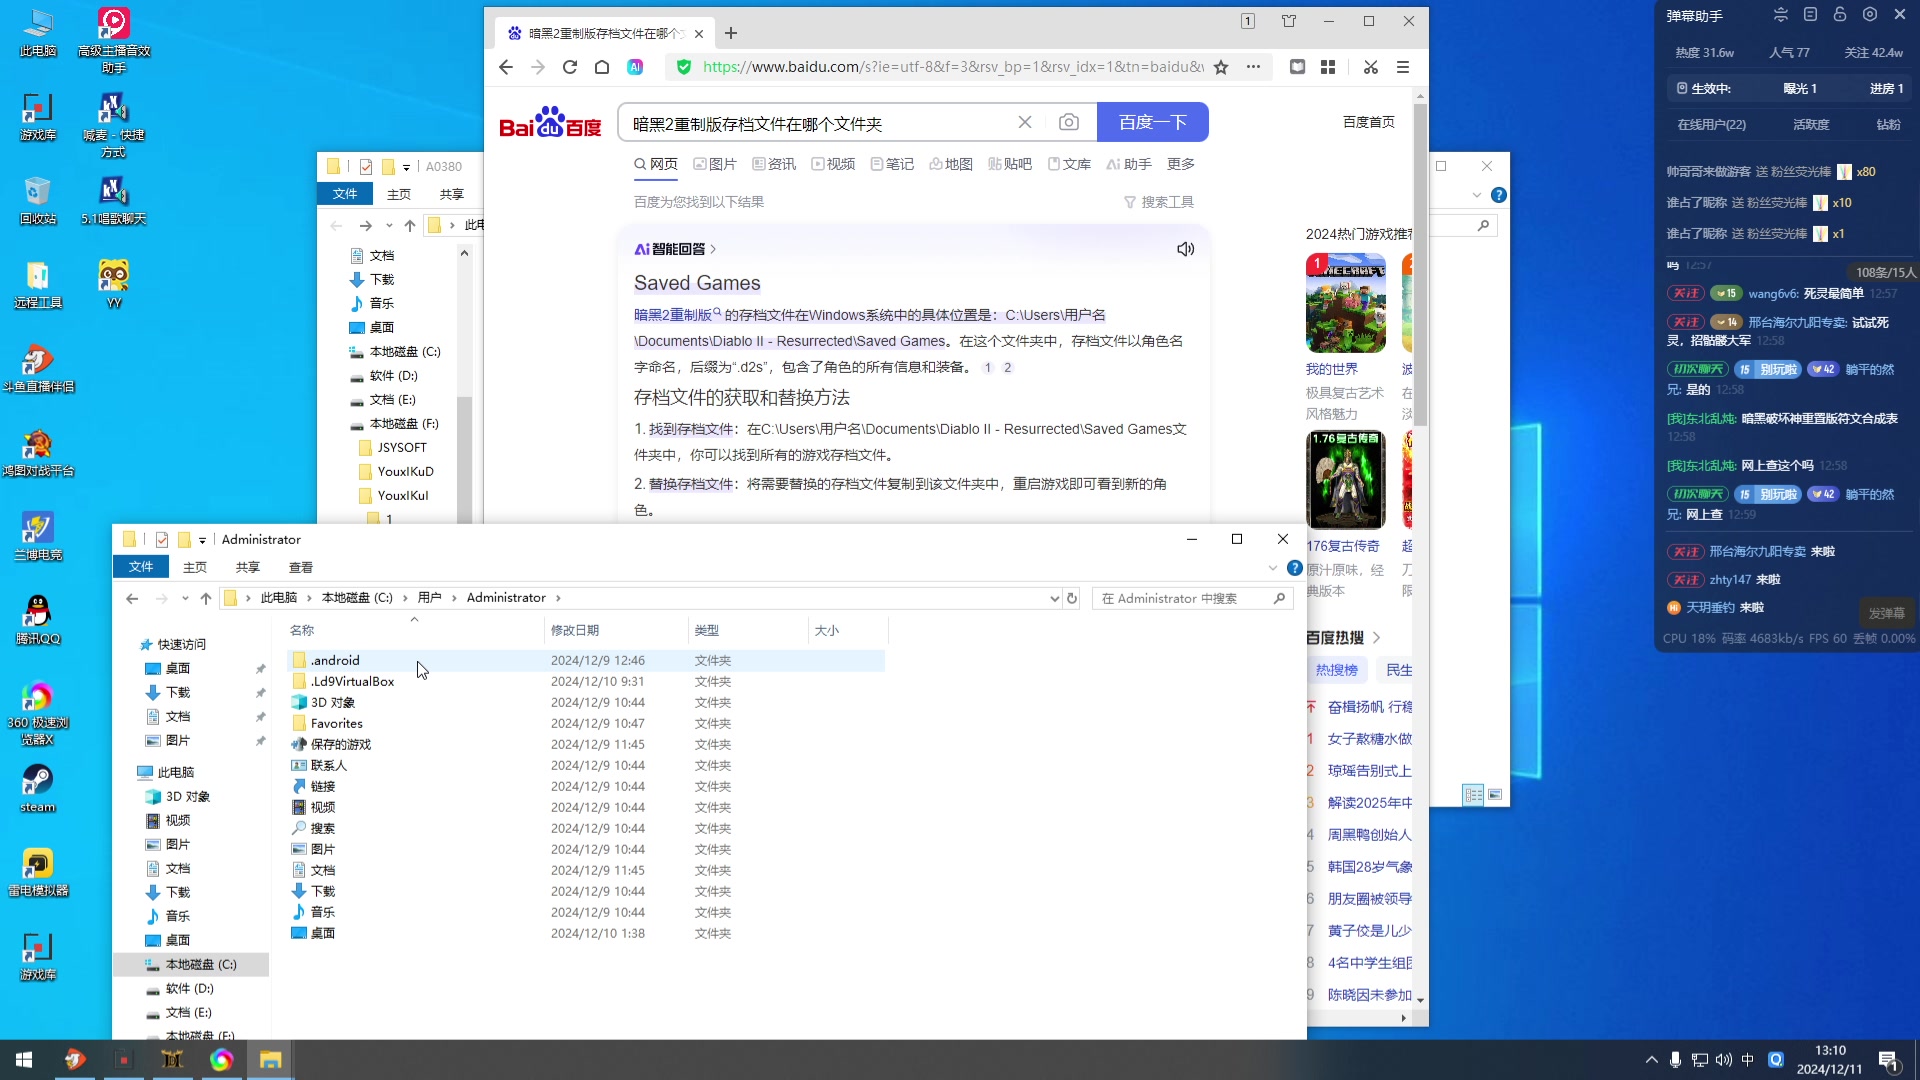Open the URL bar more options dots
1920x1080 pixels.
[1253, 67]
